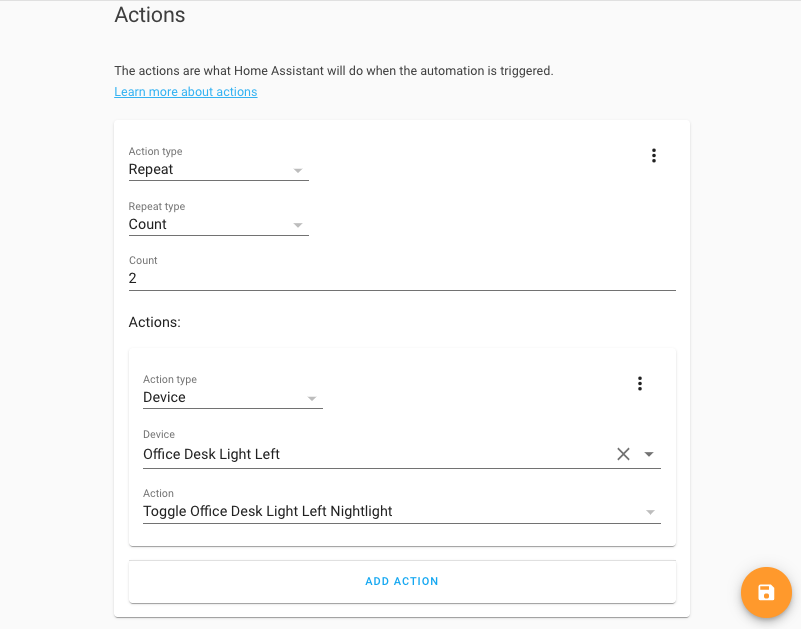Click the Device text box to search devices

tap(350, 454)
